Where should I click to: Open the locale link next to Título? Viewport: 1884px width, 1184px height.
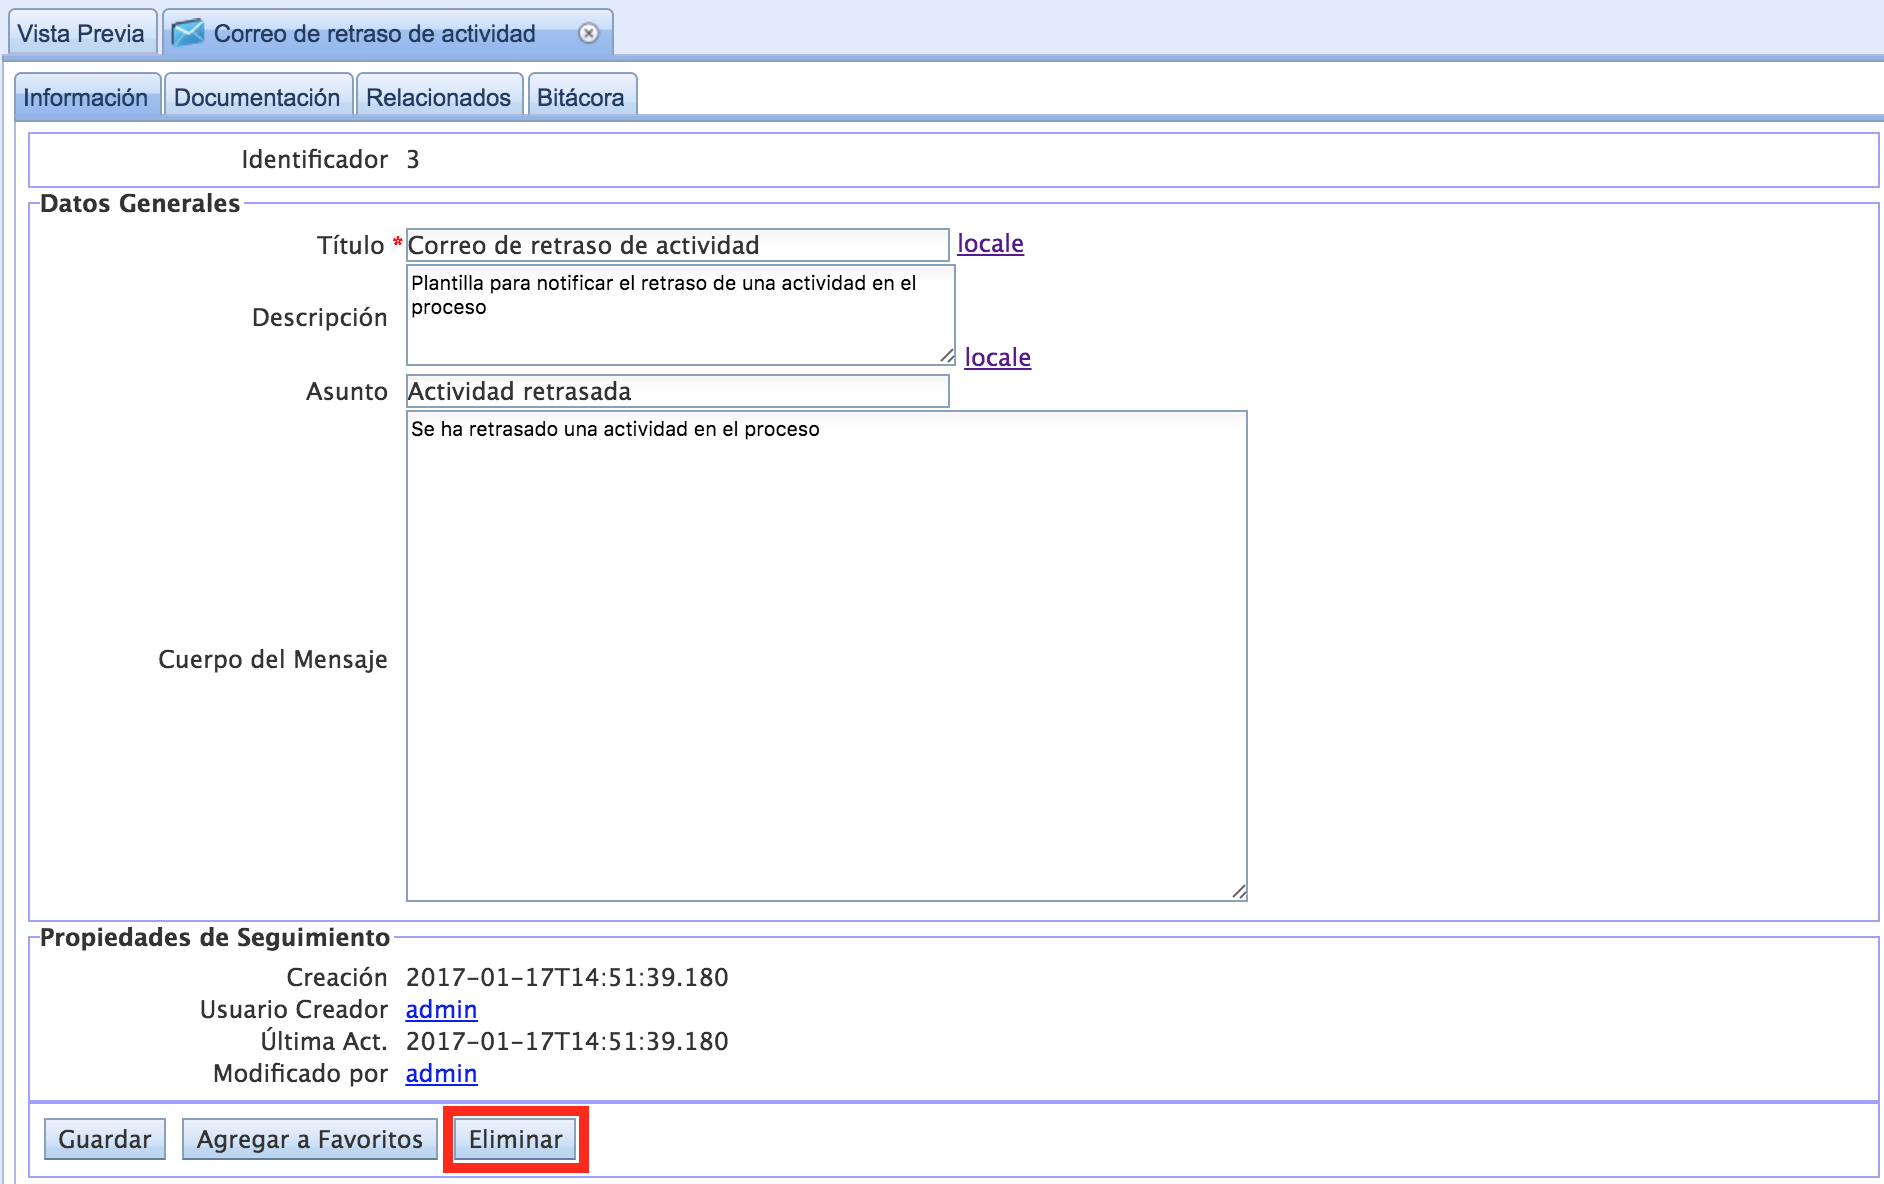(990, 243)
